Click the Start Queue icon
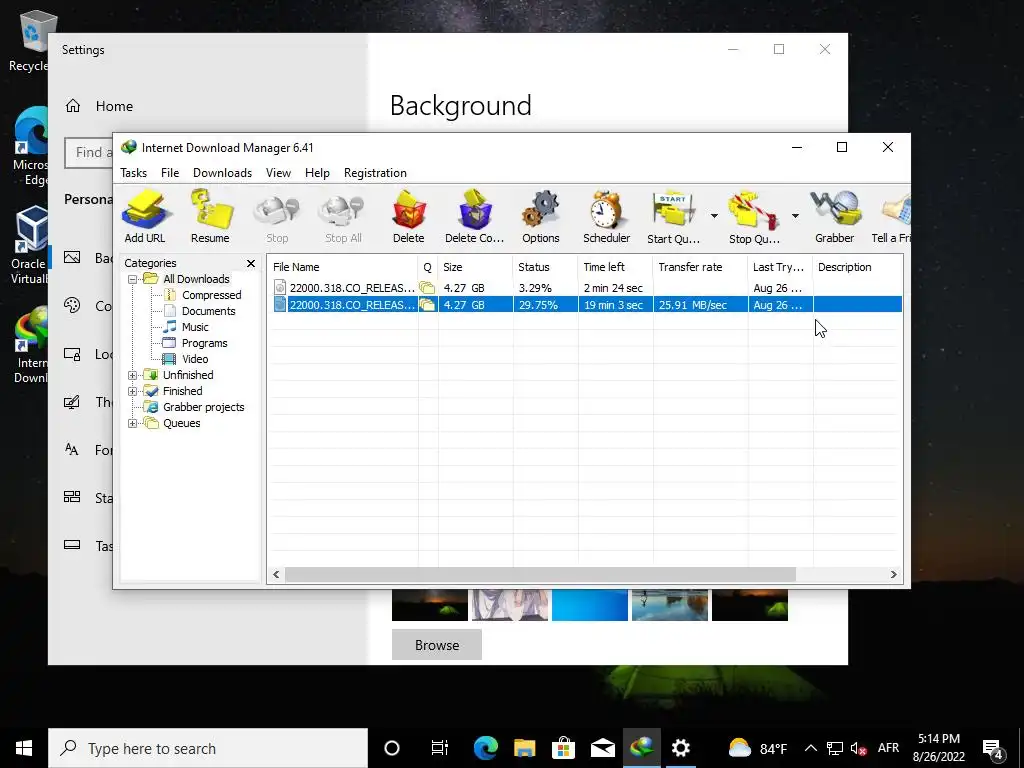 (673, 217)
